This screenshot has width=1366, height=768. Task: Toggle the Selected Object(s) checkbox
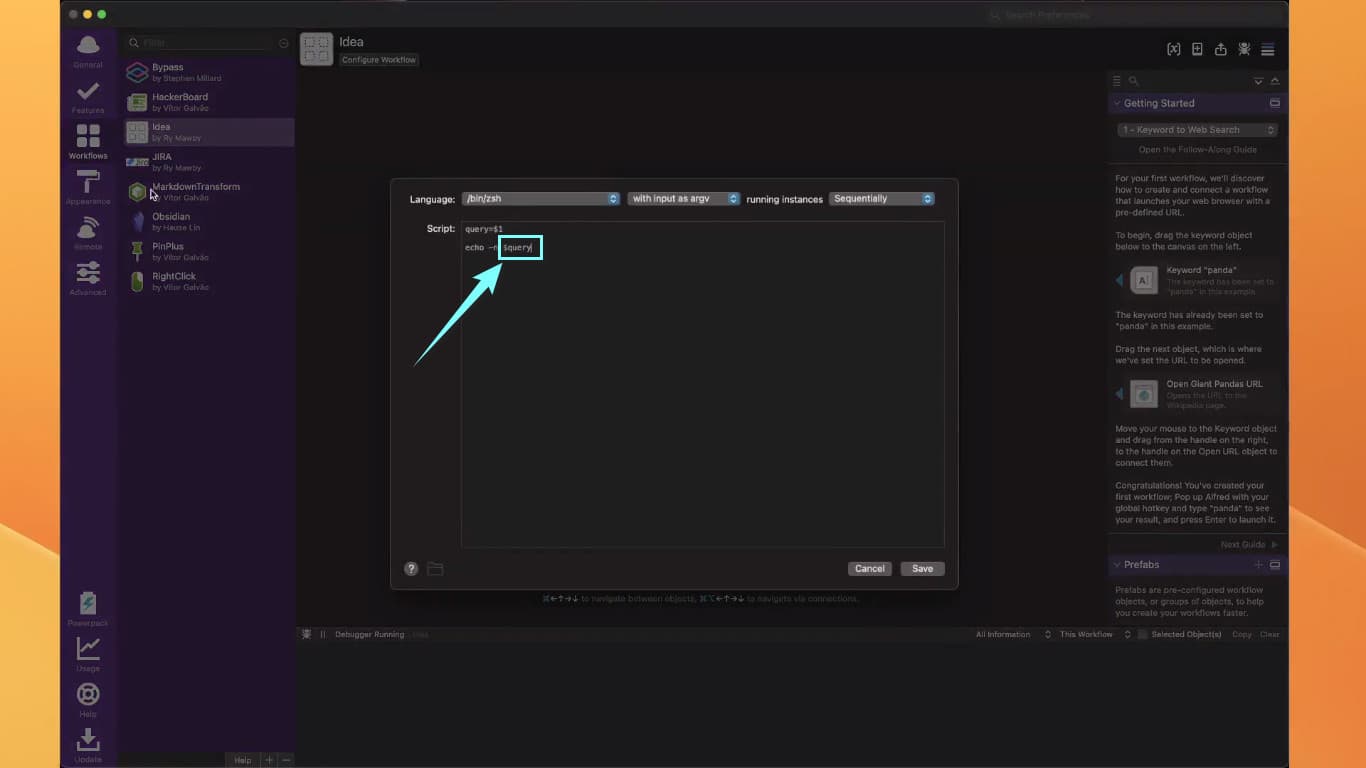click(1143, 634)
